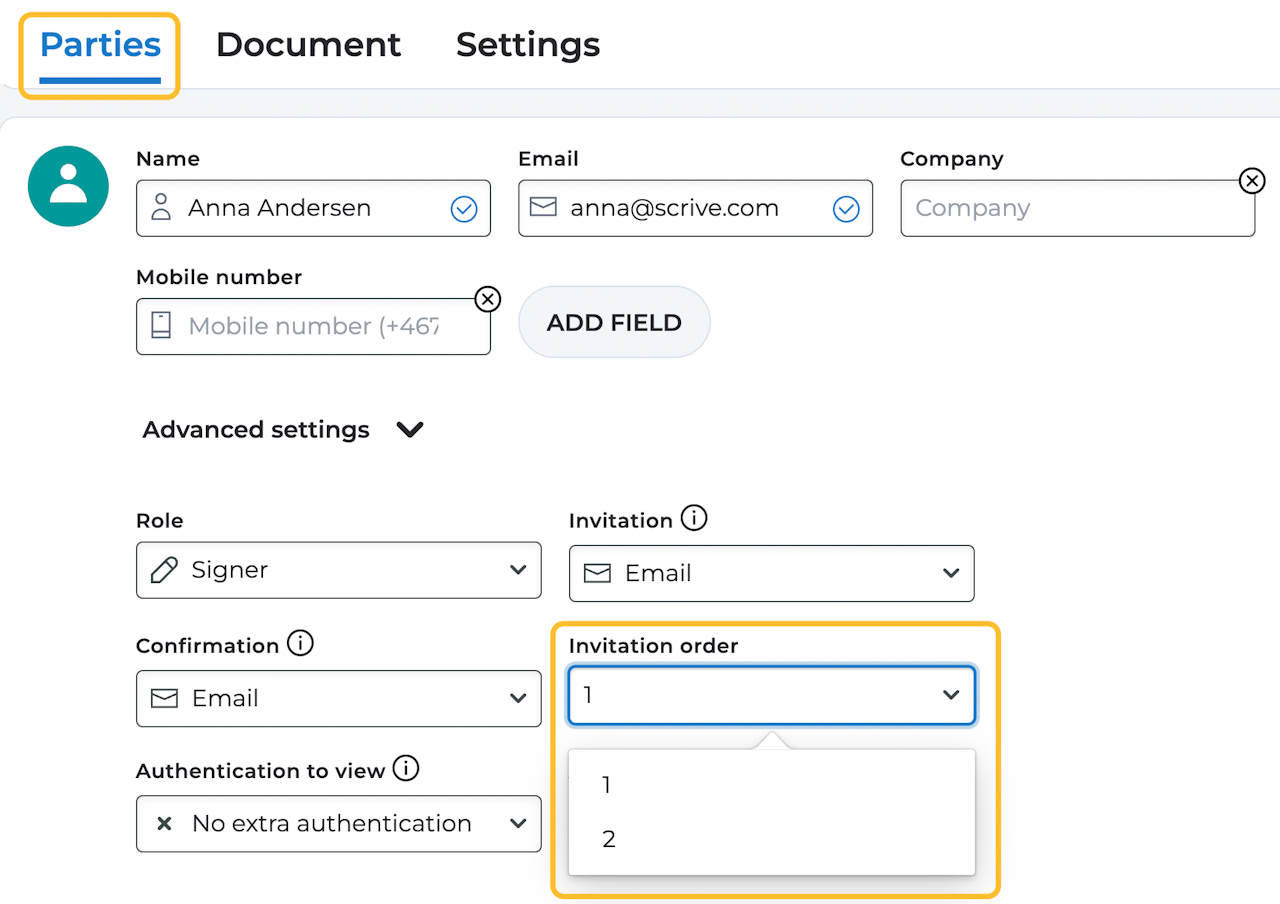Switch to the Document tab

pyautogui.click(x=308, y=45)
